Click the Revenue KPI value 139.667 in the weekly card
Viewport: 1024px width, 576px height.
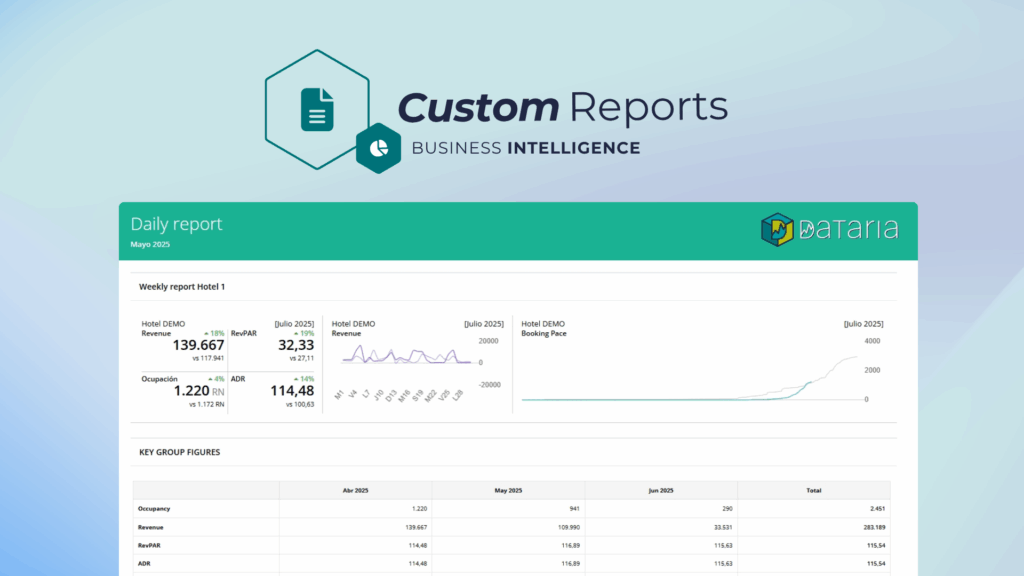[x=198, y=345]
